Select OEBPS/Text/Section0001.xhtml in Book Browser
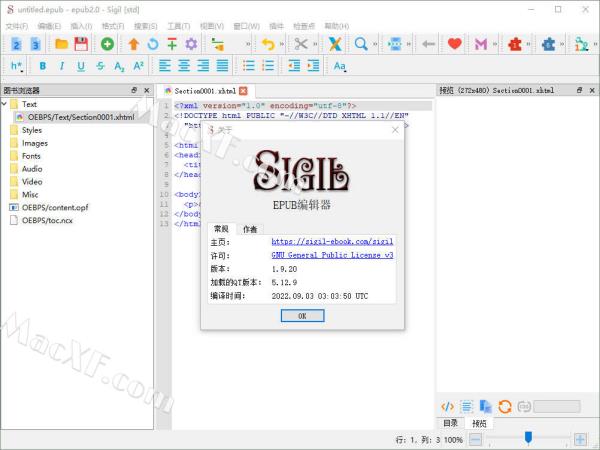 (x=80, y=117)
